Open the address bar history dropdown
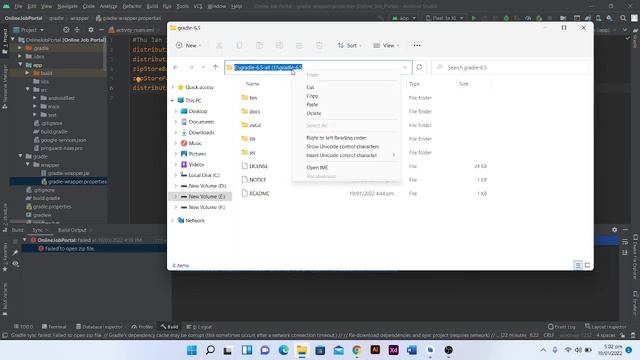Viewport: 640px width, 360px height. coord(405,67)
